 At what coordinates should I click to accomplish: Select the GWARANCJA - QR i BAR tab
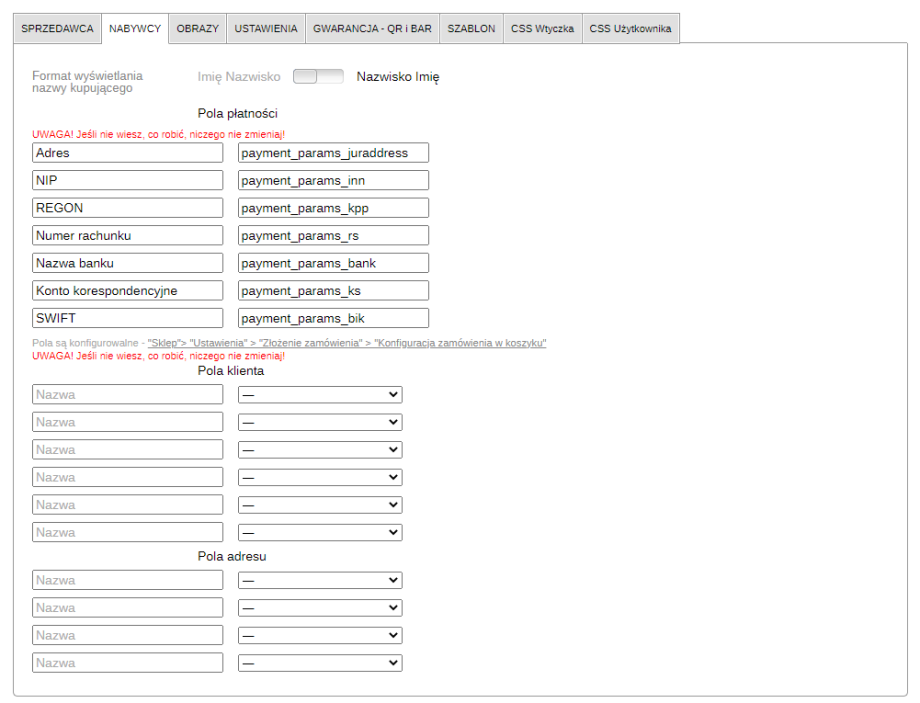(x=372, y=29)
